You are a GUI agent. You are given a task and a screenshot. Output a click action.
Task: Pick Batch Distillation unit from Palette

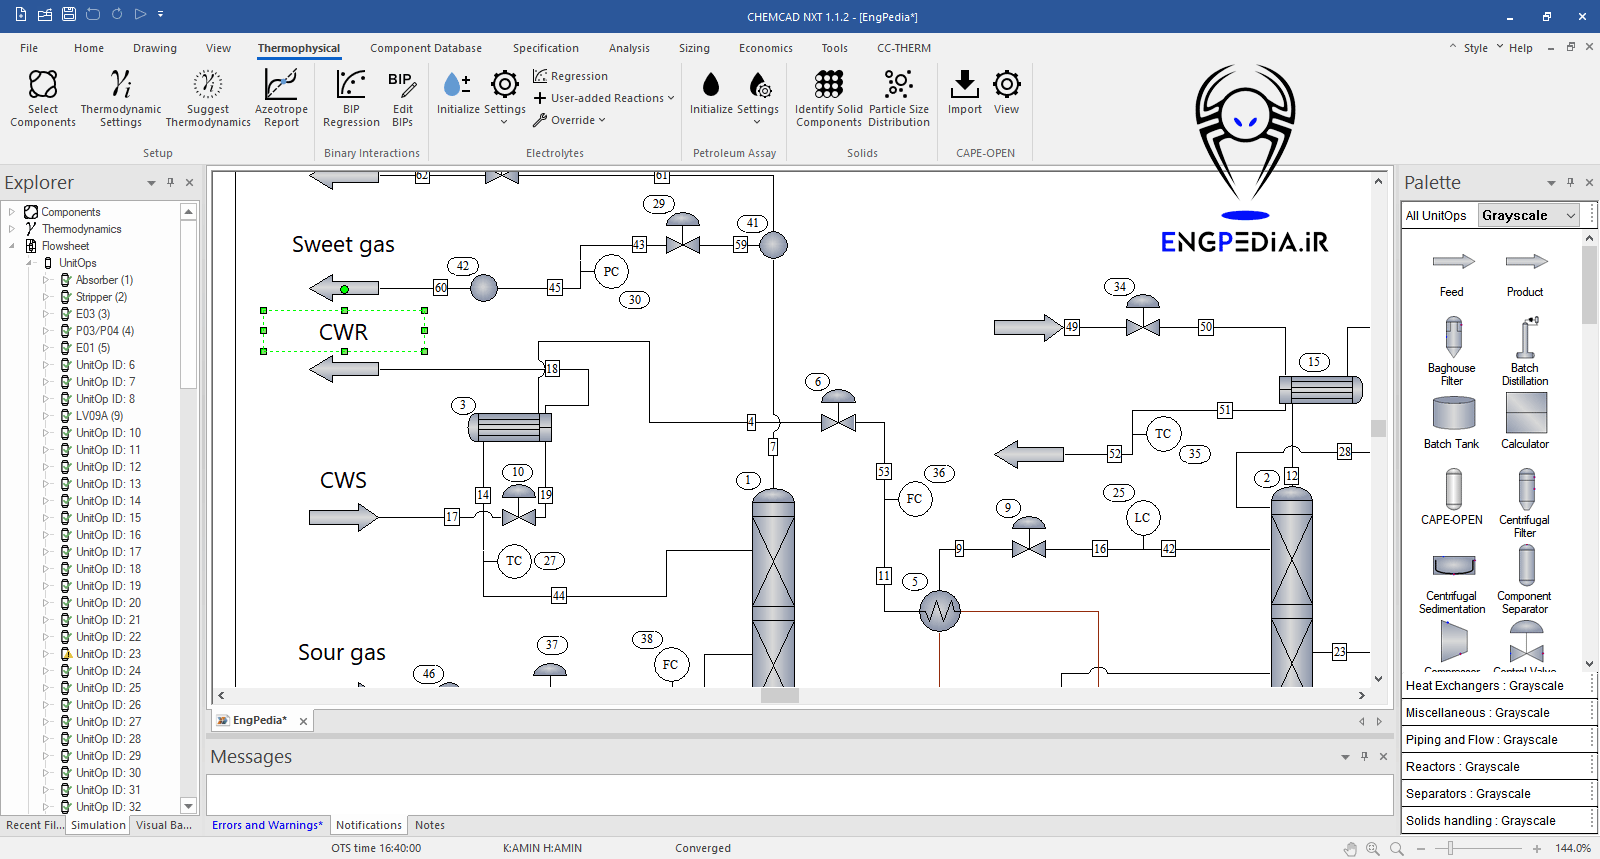1525,351
